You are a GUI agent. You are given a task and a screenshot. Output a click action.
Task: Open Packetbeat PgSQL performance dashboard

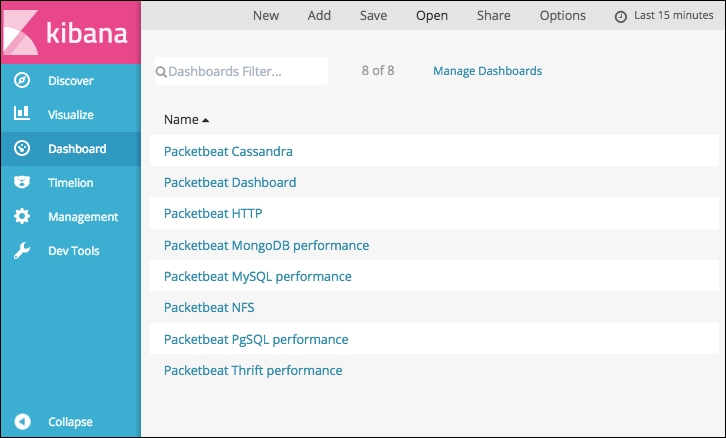click(x=256, y=339)
